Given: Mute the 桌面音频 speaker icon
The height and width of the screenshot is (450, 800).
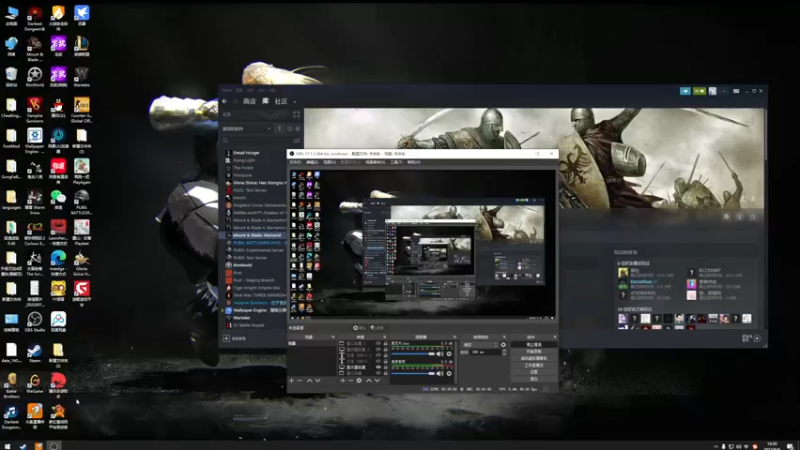Looking at the screenshot, I should tap(440, 373).
